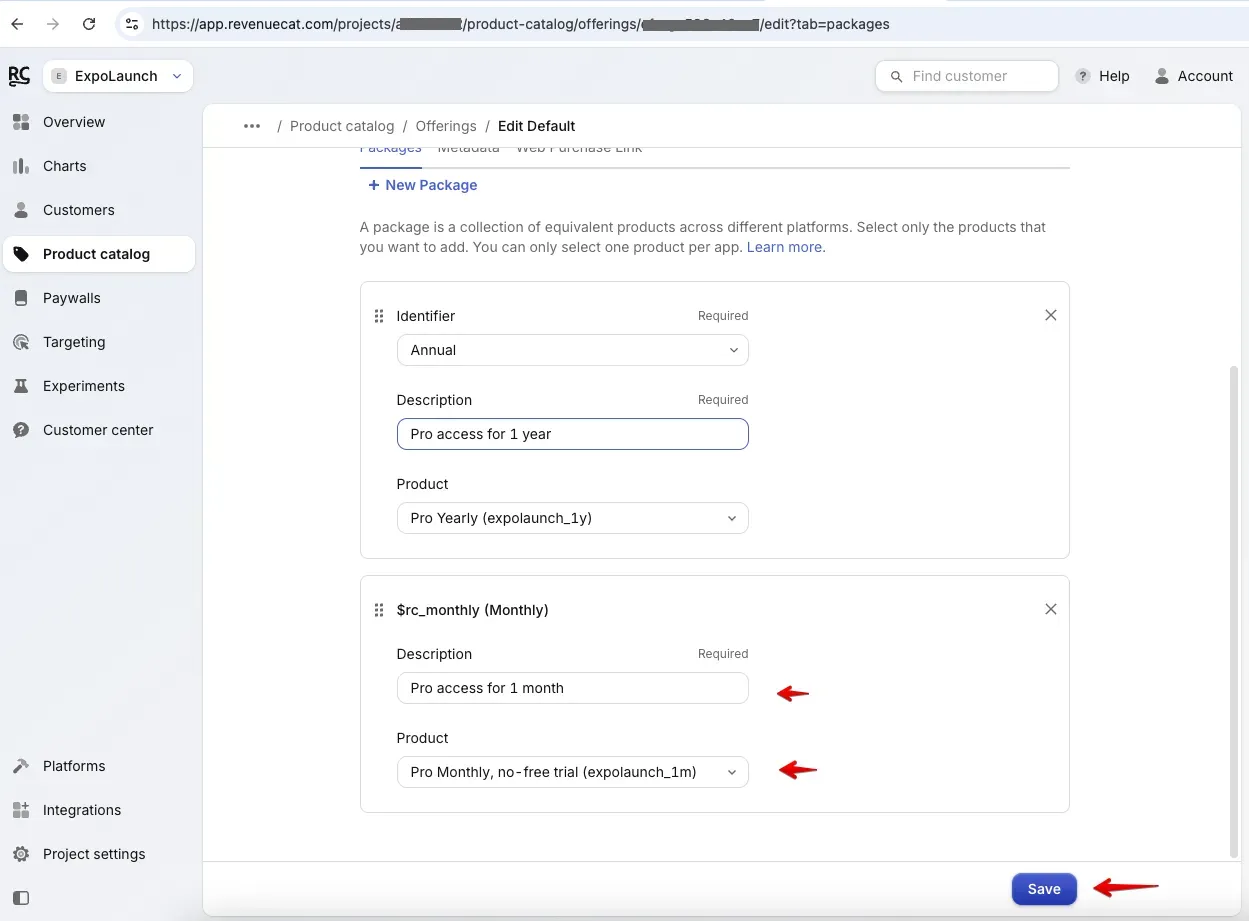Click the Help question mark icon
Viewport: 1249px width, 921px height.
pos(1083,76)
